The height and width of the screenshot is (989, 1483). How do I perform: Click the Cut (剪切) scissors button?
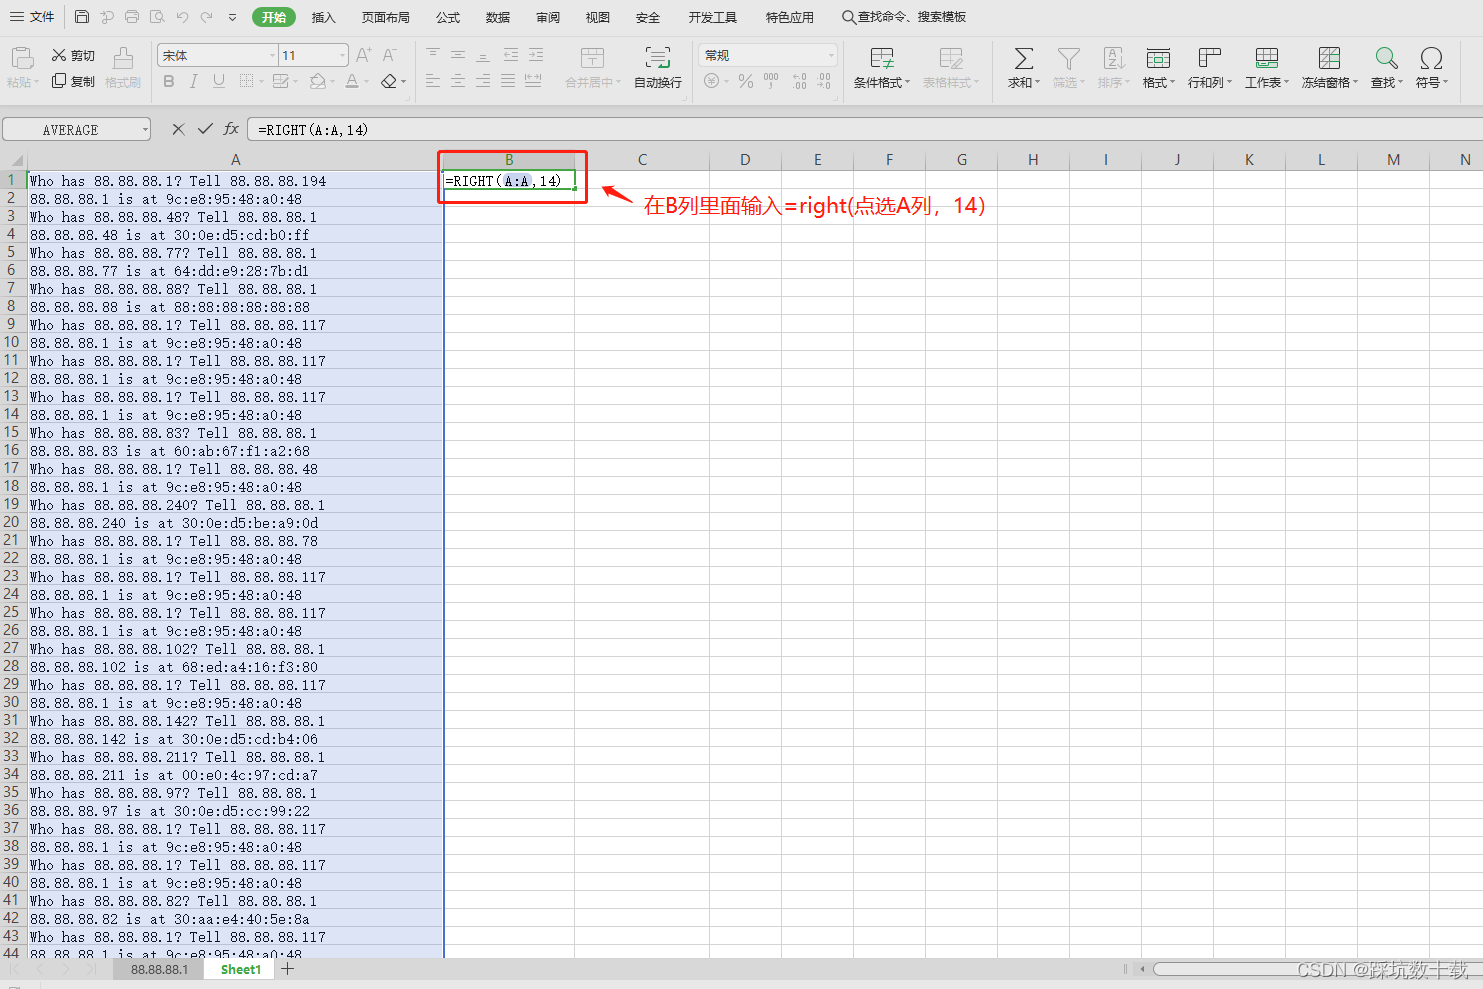pos(73,55)
